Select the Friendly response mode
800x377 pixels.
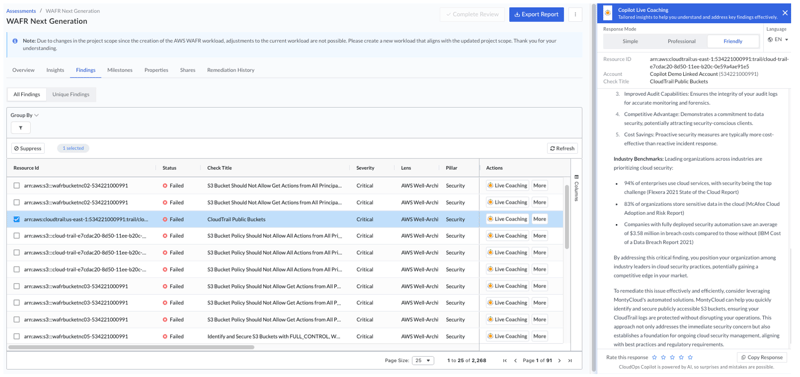(x=733, y=41)
